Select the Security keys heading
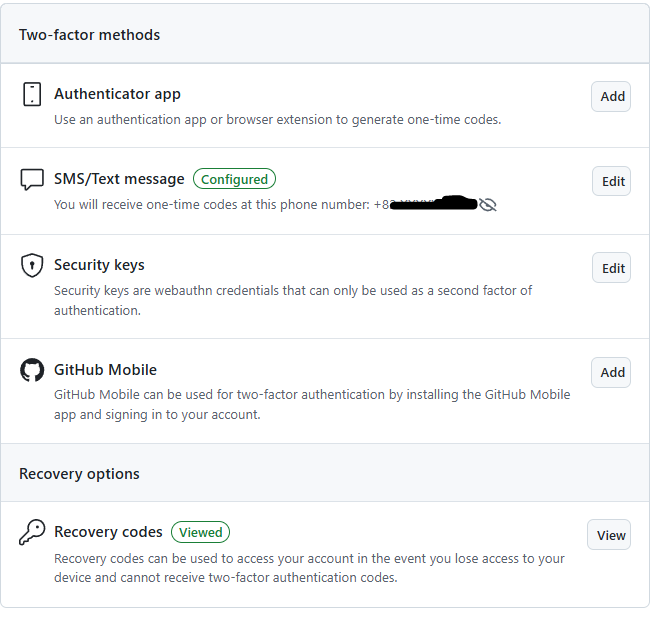The image size is (672, 630). point(99,265)
